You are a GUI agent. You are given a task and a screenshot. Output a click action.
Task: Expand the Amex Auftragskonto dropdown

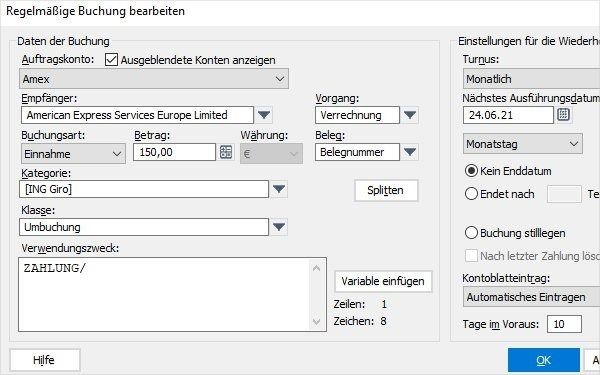coord(154,79)
